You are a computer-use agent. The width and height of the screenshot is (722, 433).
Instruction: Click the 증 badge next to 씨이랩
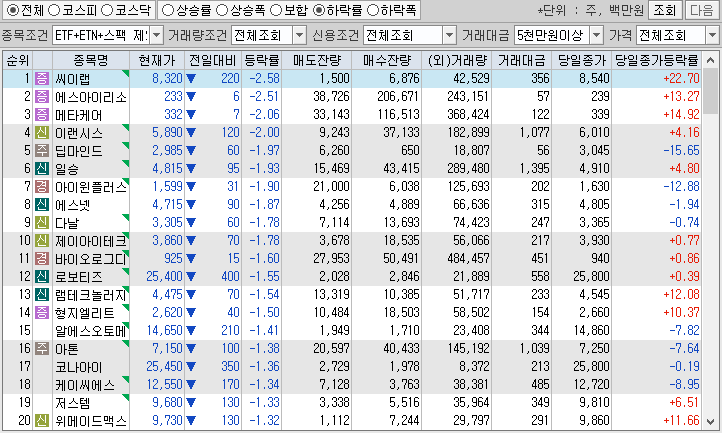point(42,79)
